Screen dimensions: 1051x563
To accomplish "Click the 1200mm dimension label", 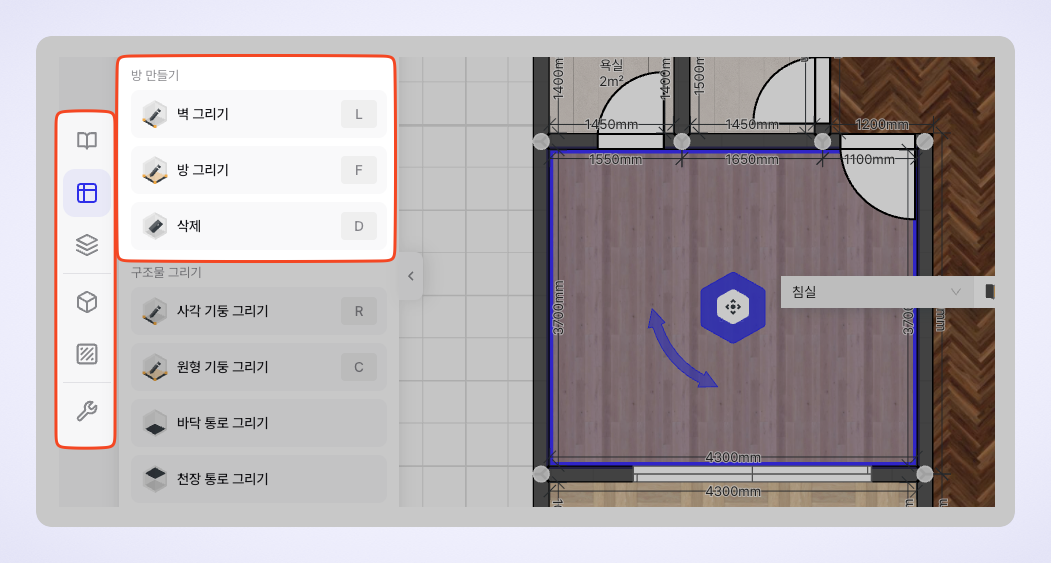I will click(882, 124).
